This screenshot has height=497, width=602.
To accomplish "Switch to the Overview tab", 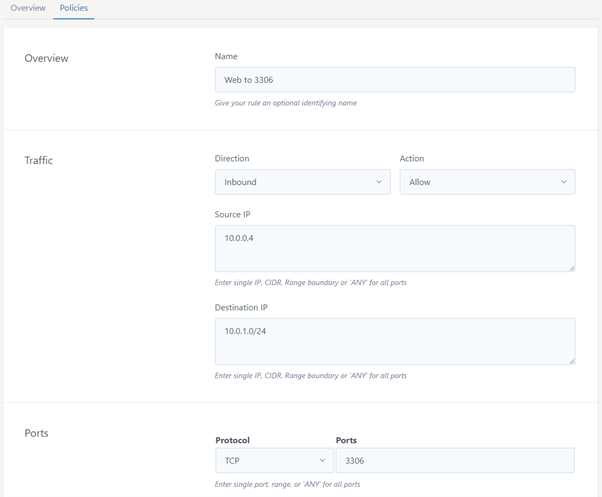I will 28,8.
